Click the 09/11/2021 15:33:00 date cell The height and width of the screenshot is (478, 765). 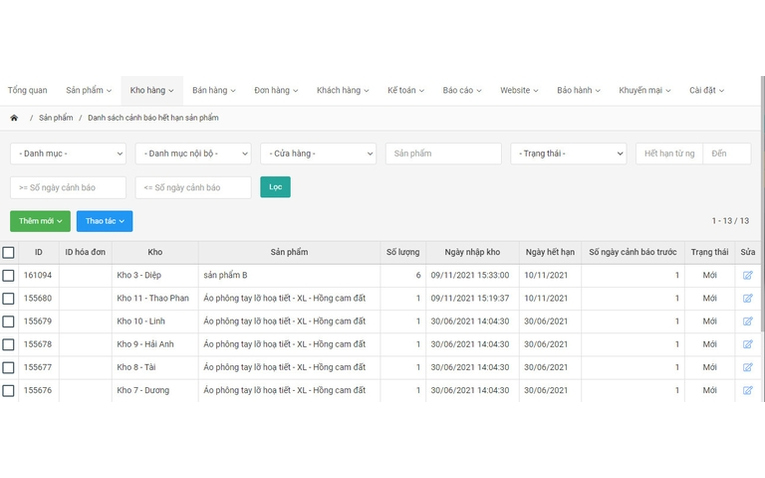coord(470,275)
